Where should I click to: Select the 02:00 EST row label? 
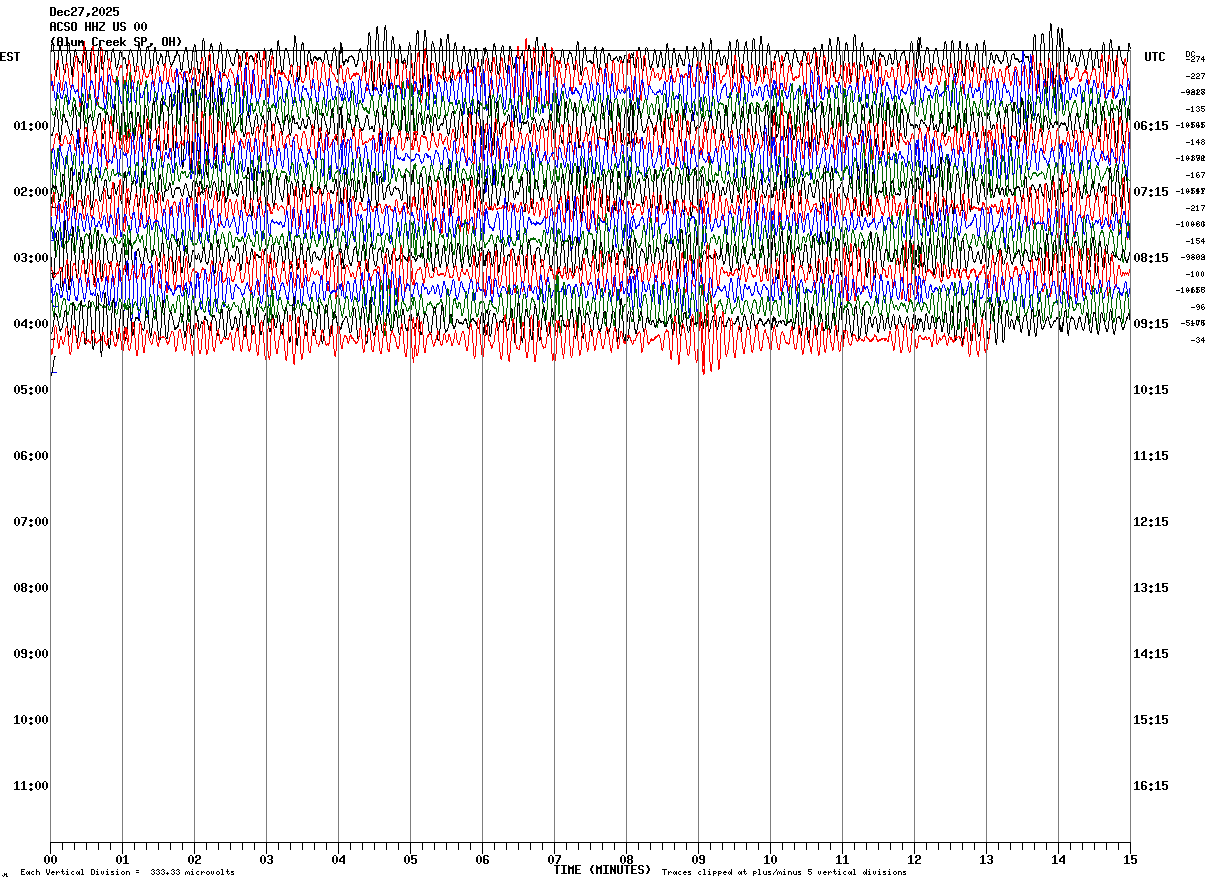[x=31, y=192]
